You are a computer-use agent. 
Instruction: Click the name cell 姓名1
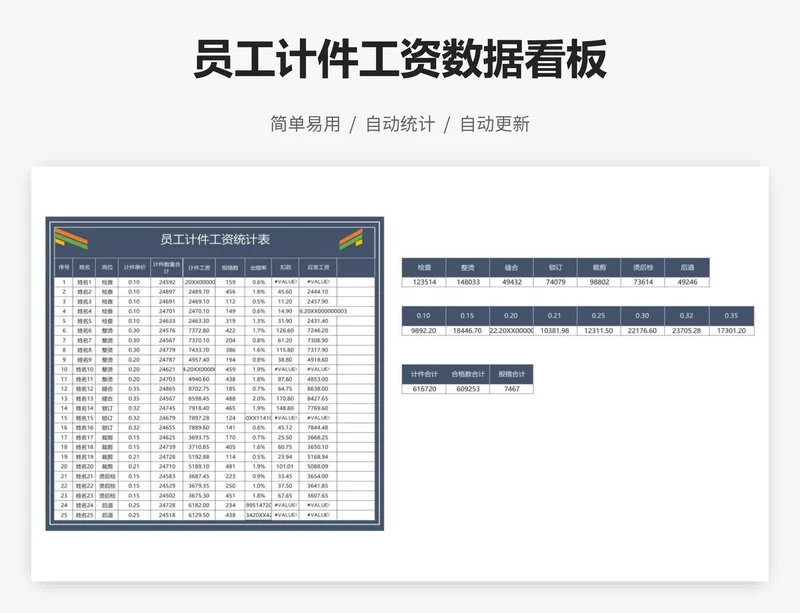tap(84, 282)
